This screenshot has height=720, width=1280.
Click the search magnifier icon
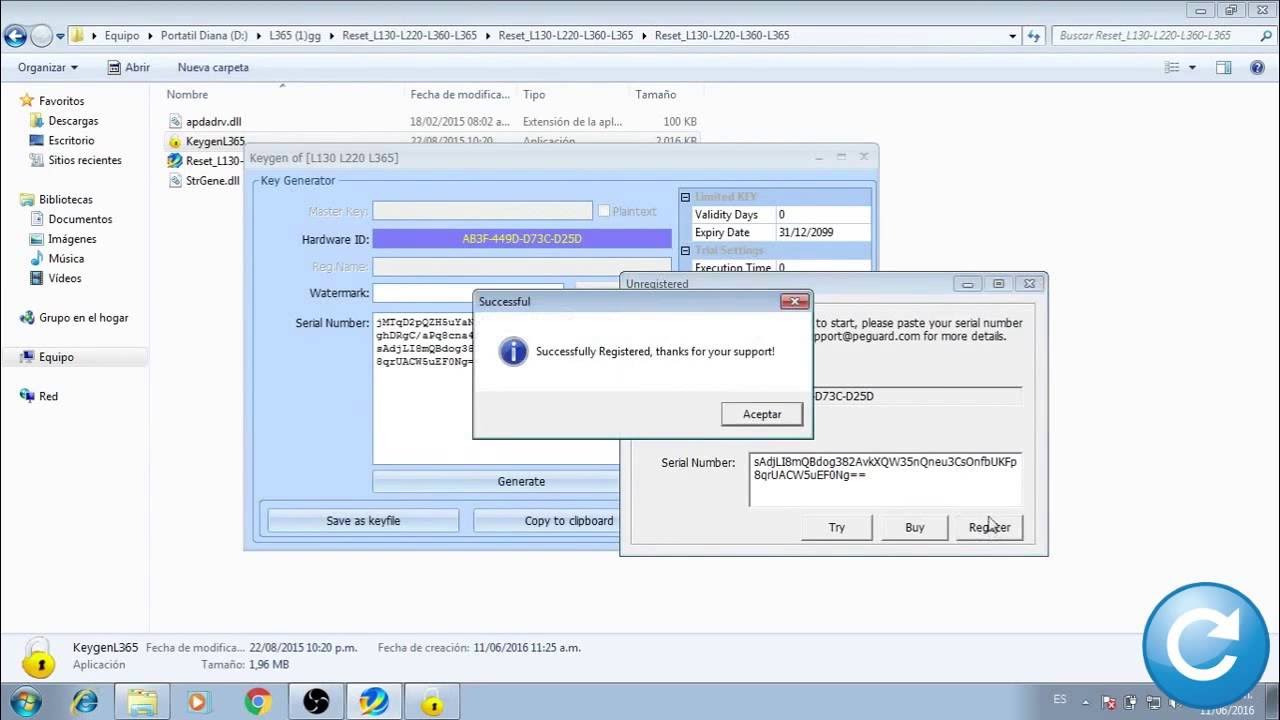click(1266, 36)
